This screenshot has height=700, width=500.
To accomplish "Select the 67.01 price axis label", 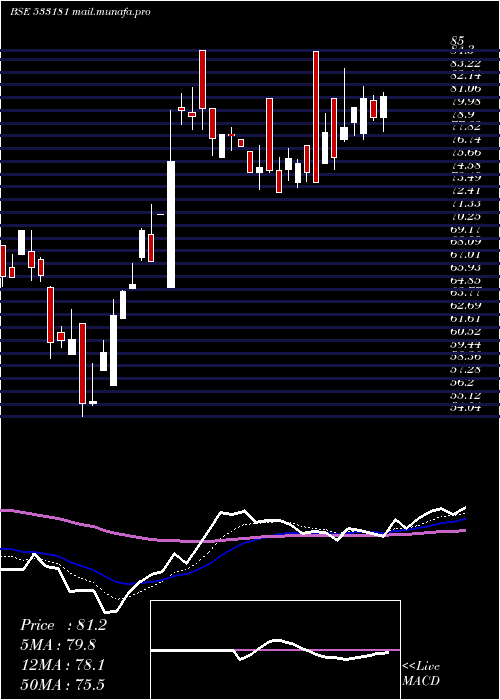I will [465, 254].
